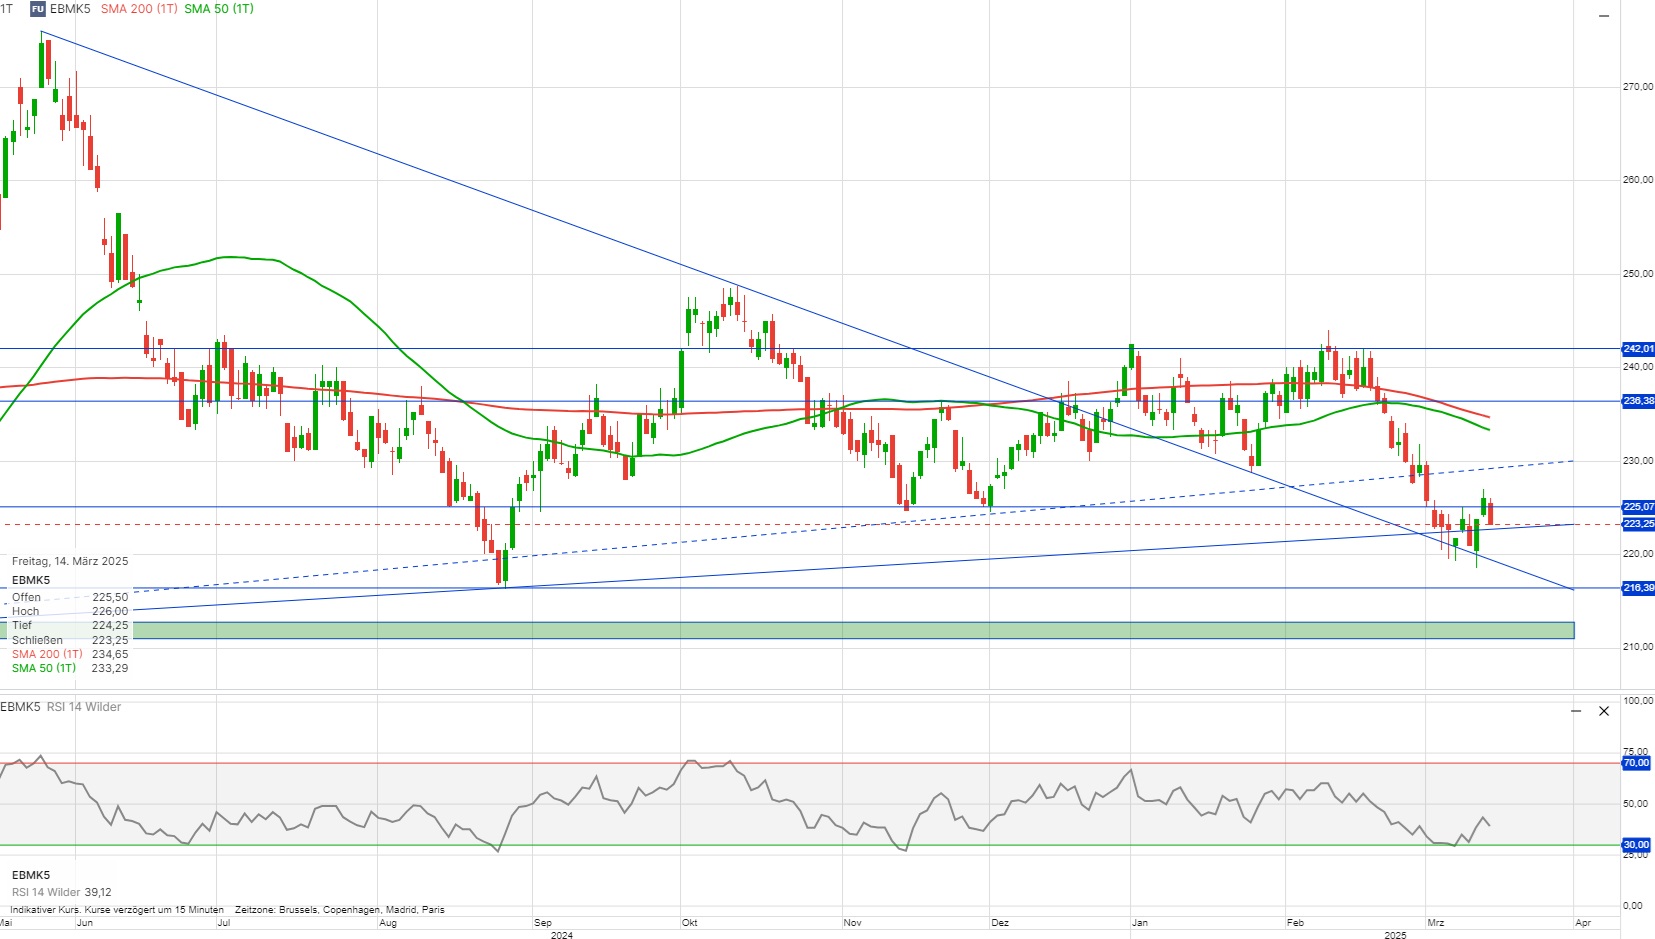Click the EBMK5 symbol label
The height and width of the screenshot is (939, 1655).
coord(70,9)
